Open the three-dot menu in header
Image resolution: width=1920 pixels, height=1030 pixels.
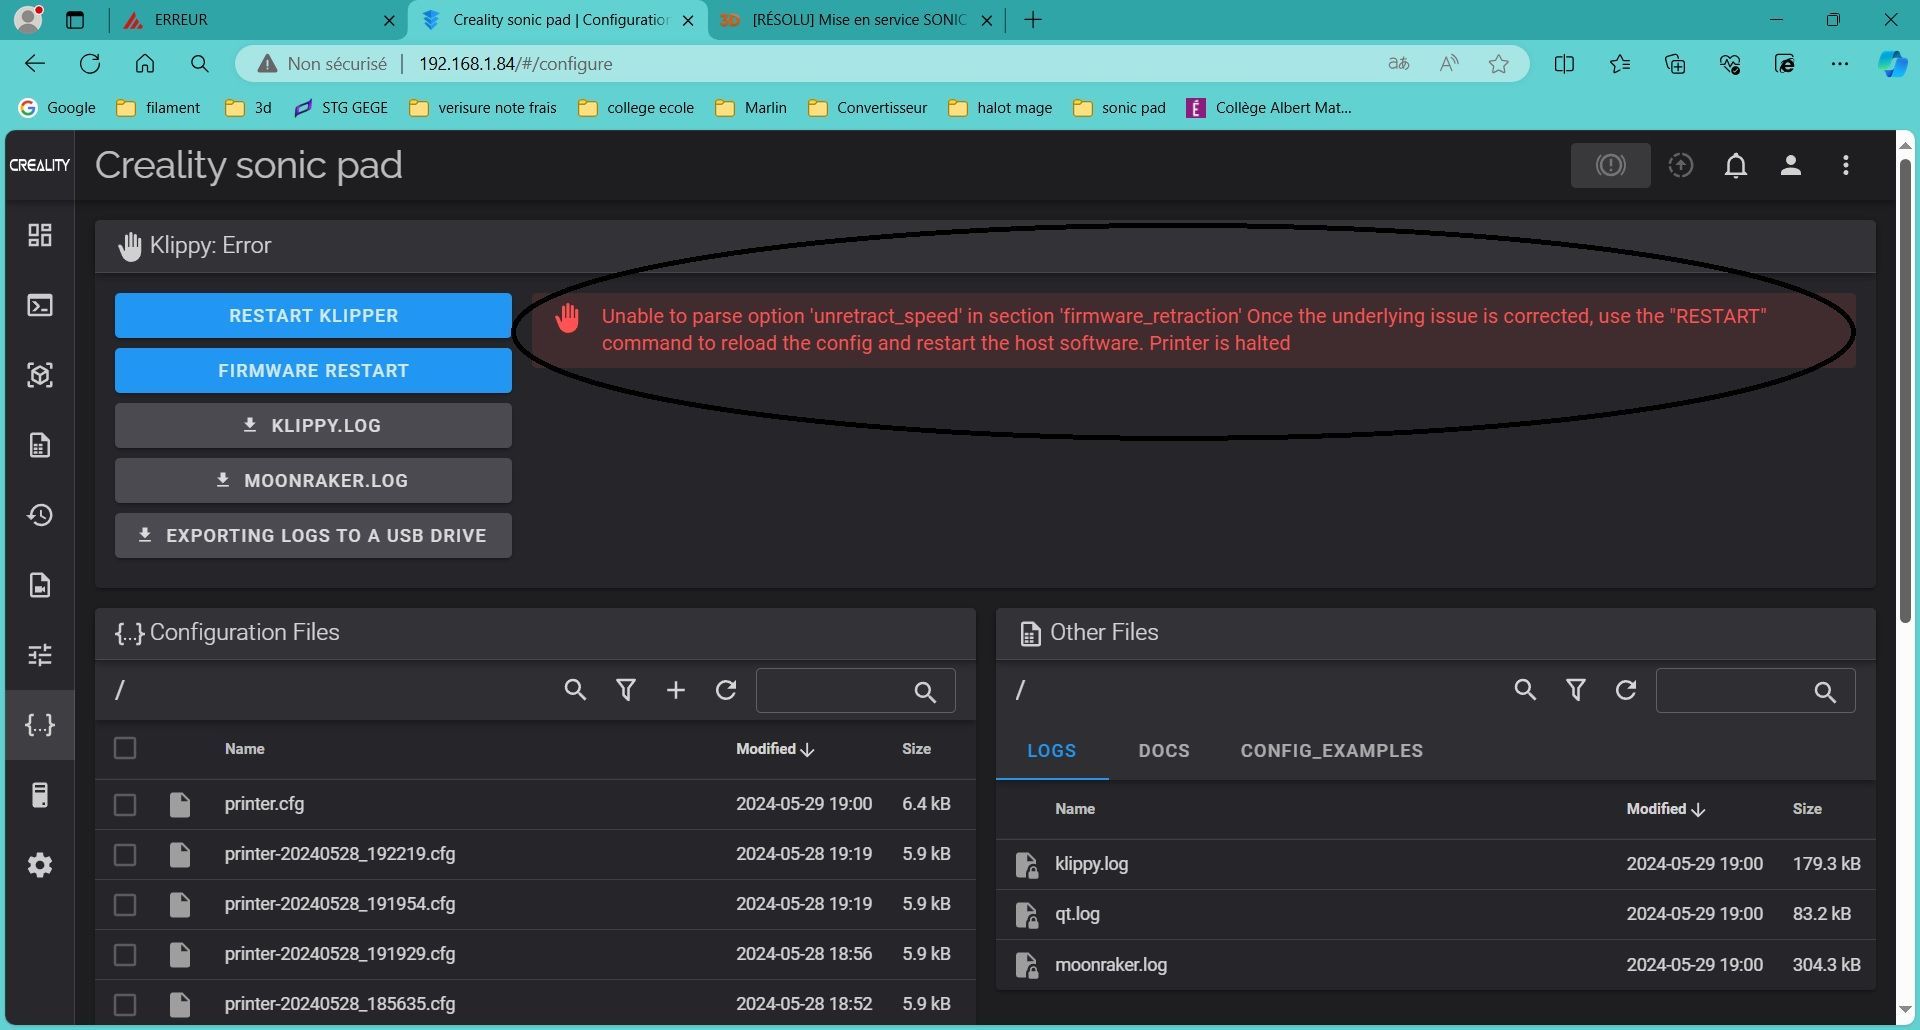tap(1846, 165)
